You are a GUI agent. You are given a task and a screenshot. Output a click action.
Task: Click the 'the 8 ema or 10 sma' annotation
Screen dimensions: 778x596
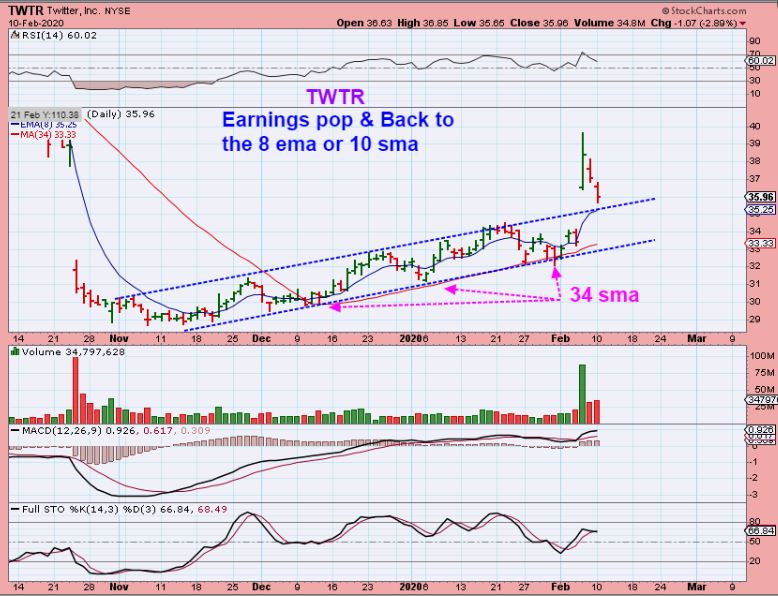(320, 144)
